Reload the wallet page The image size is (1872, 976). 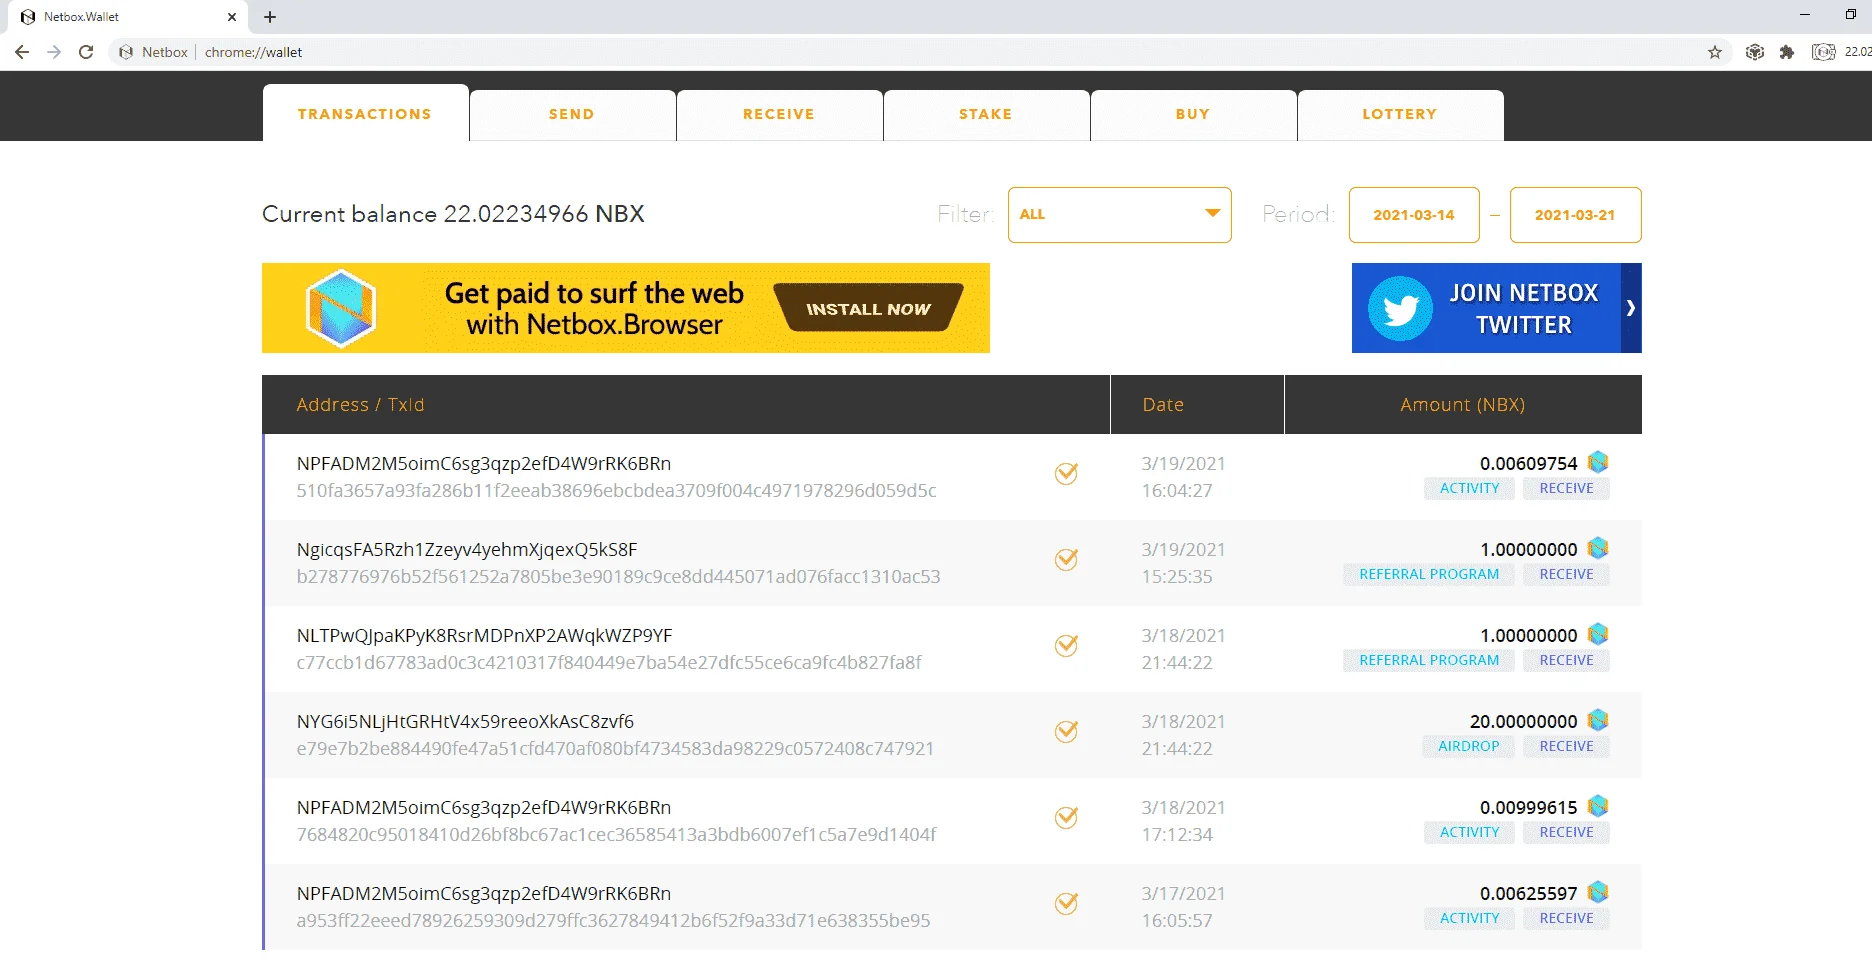[86, 52]
